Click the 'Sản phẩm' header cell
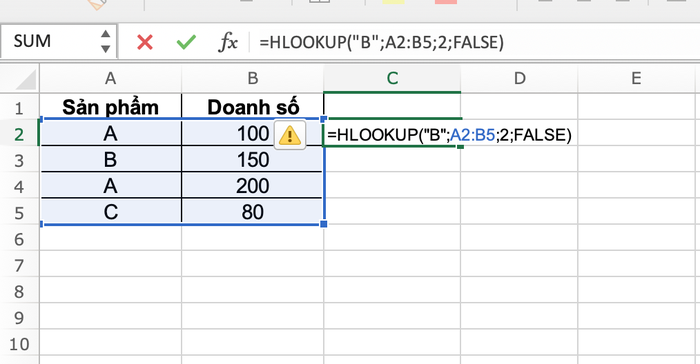This screenshot has width=700, height=364. tap(110, 107)
